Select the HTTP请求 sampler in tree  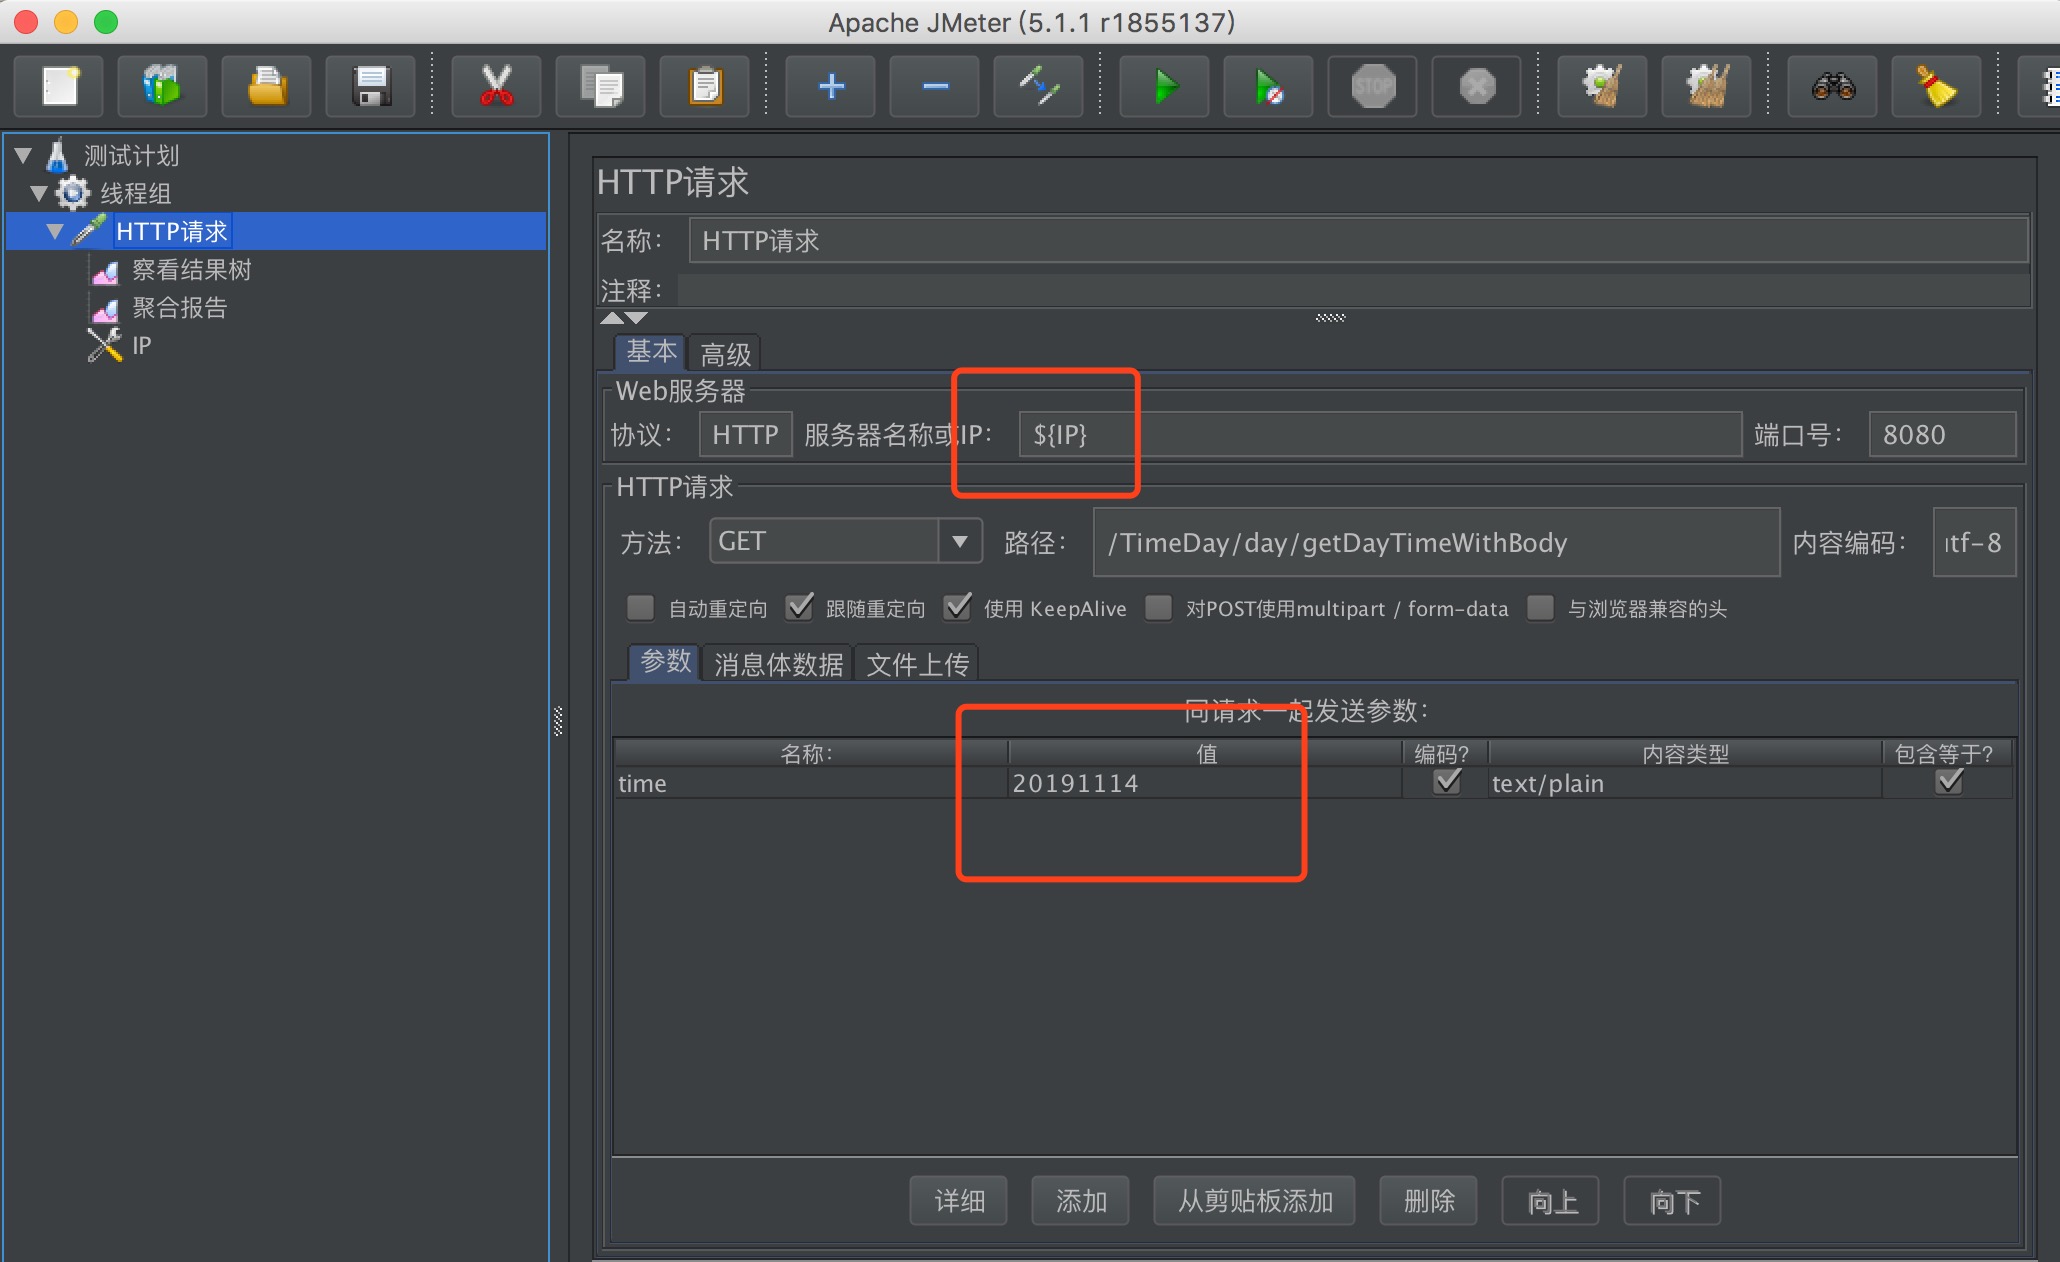[171, 232]
